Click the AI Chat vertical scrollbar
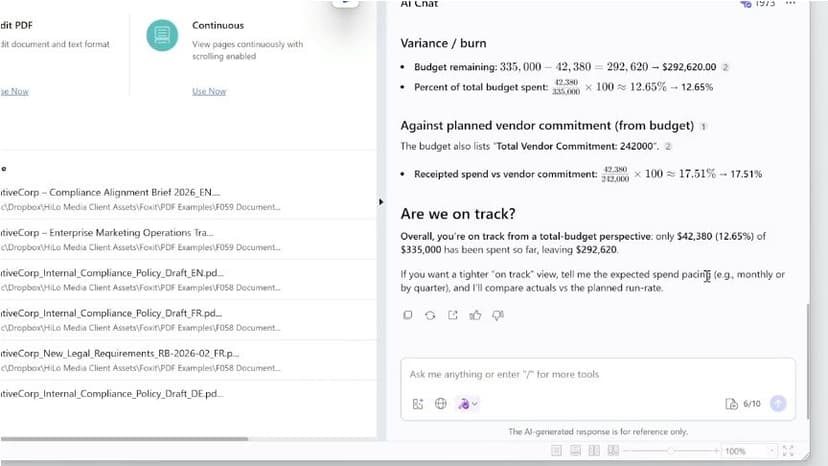This screenshot has width=828, height=466. click(x=806, y=362)
